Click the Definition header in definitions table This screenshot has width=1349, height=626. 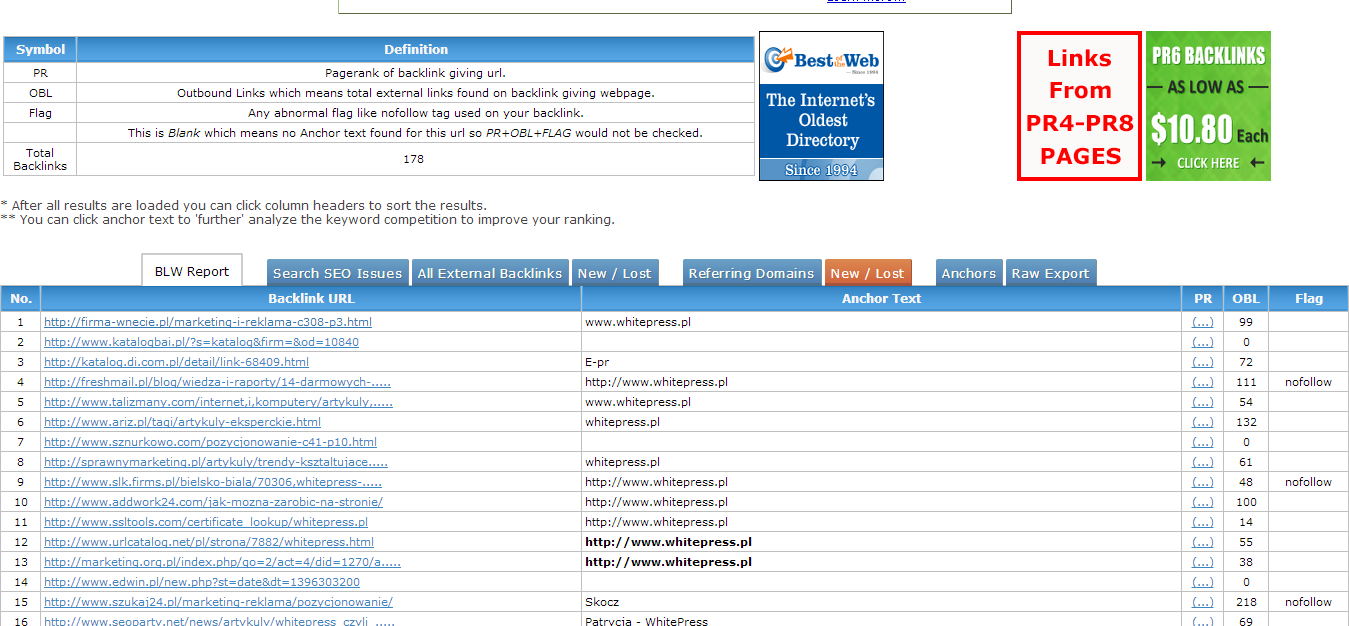[x=415, y=49]
